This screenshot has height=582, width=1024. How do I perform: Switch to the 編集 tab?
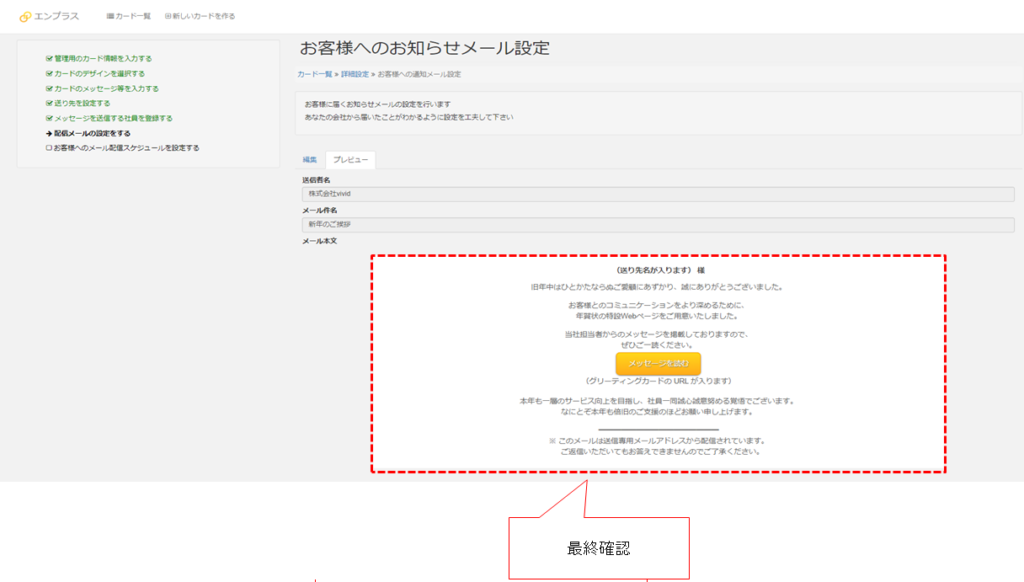310,160
